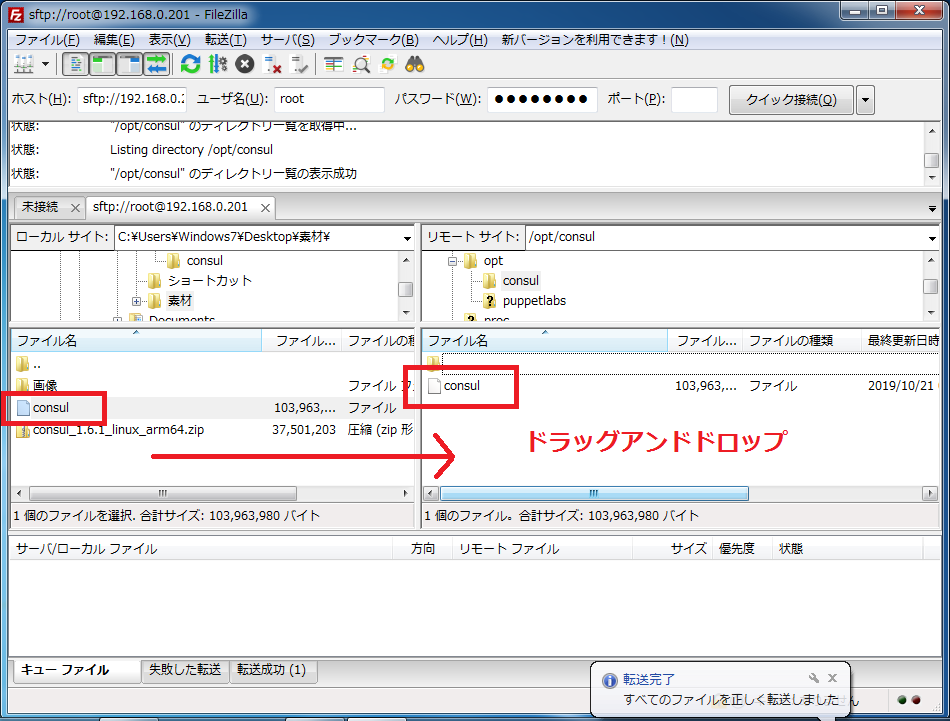Viewport: 950px width, 721px height.
Task: Click the process transfer queue icon
Action: pyautogui.click(x=218, y=64)
